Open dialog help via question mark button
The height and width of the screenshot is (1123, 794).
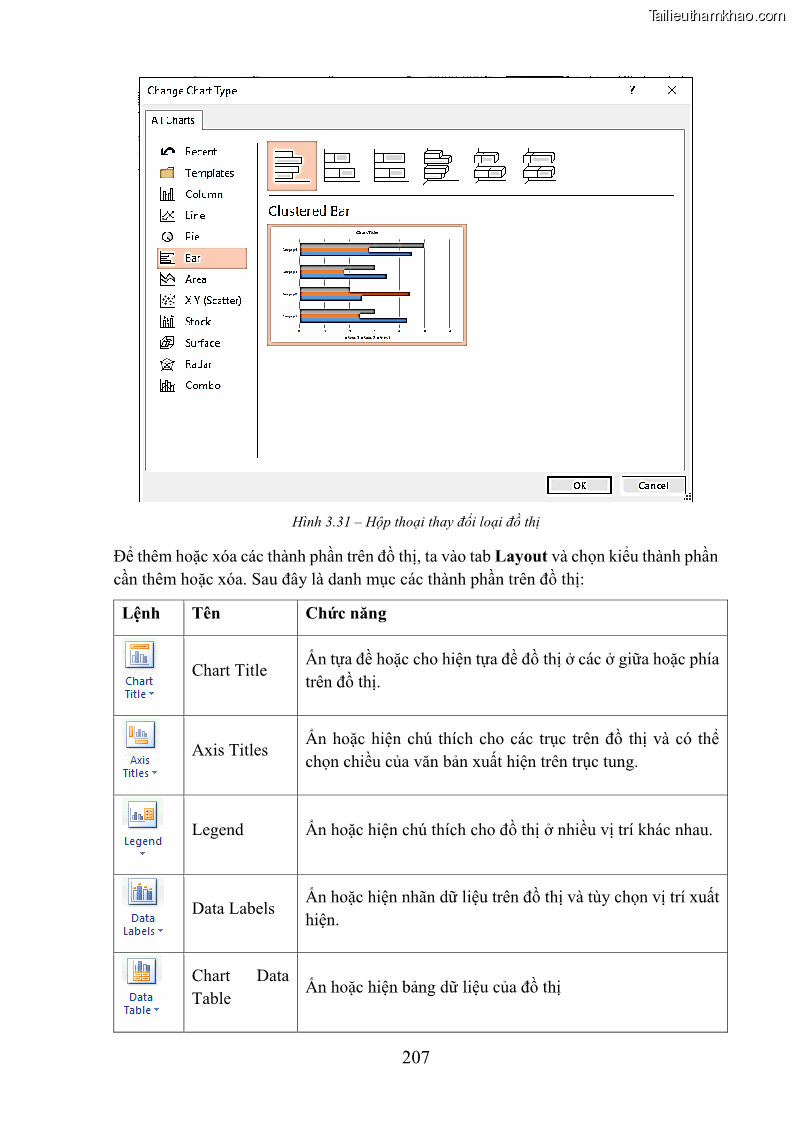(632, 90)
